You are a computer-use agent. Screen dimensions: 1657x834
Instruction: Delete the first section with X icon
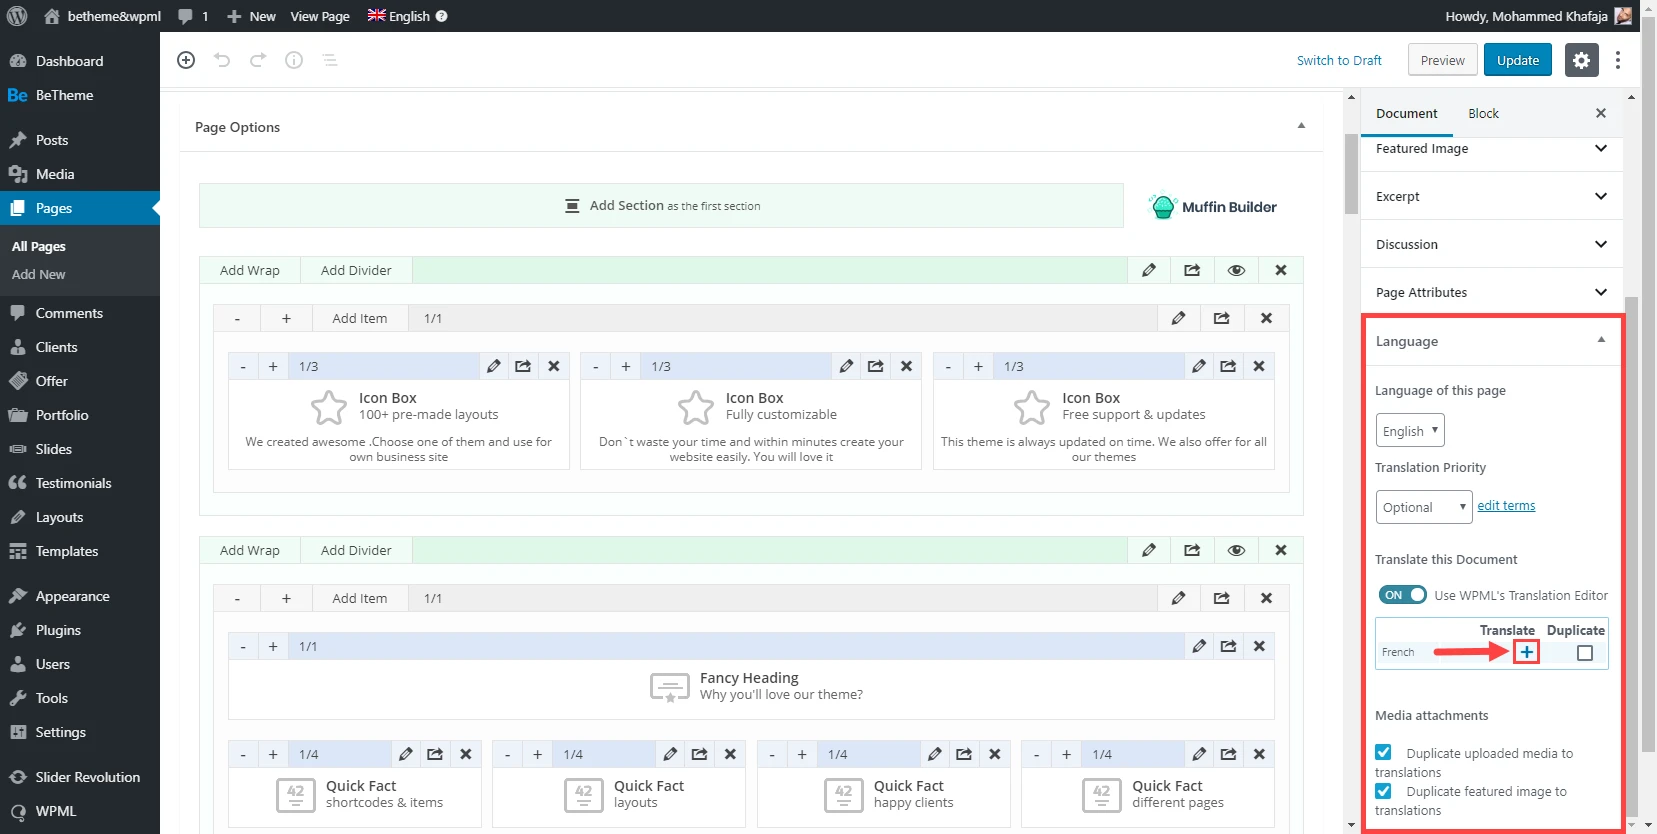[x=1280, y=270]
